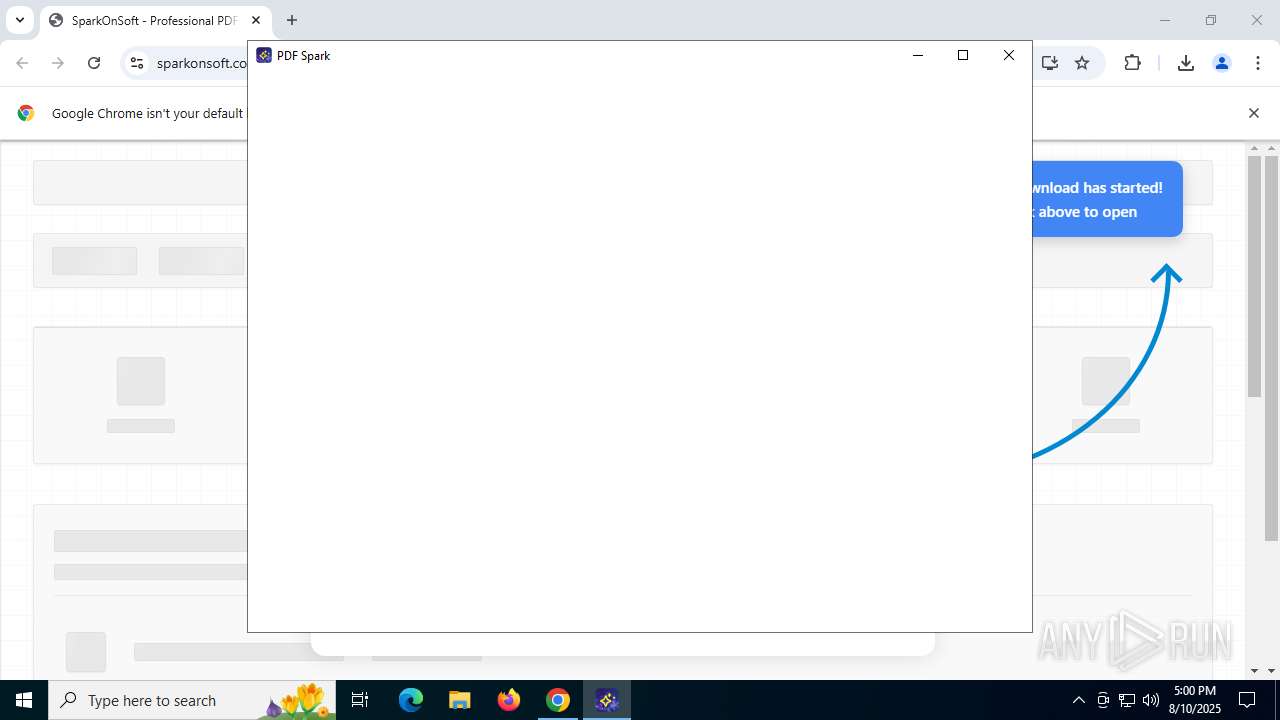1280x720 pixels.
Task: Switch to PDF Spark on the taskbar
Action: tap(607, 700)
